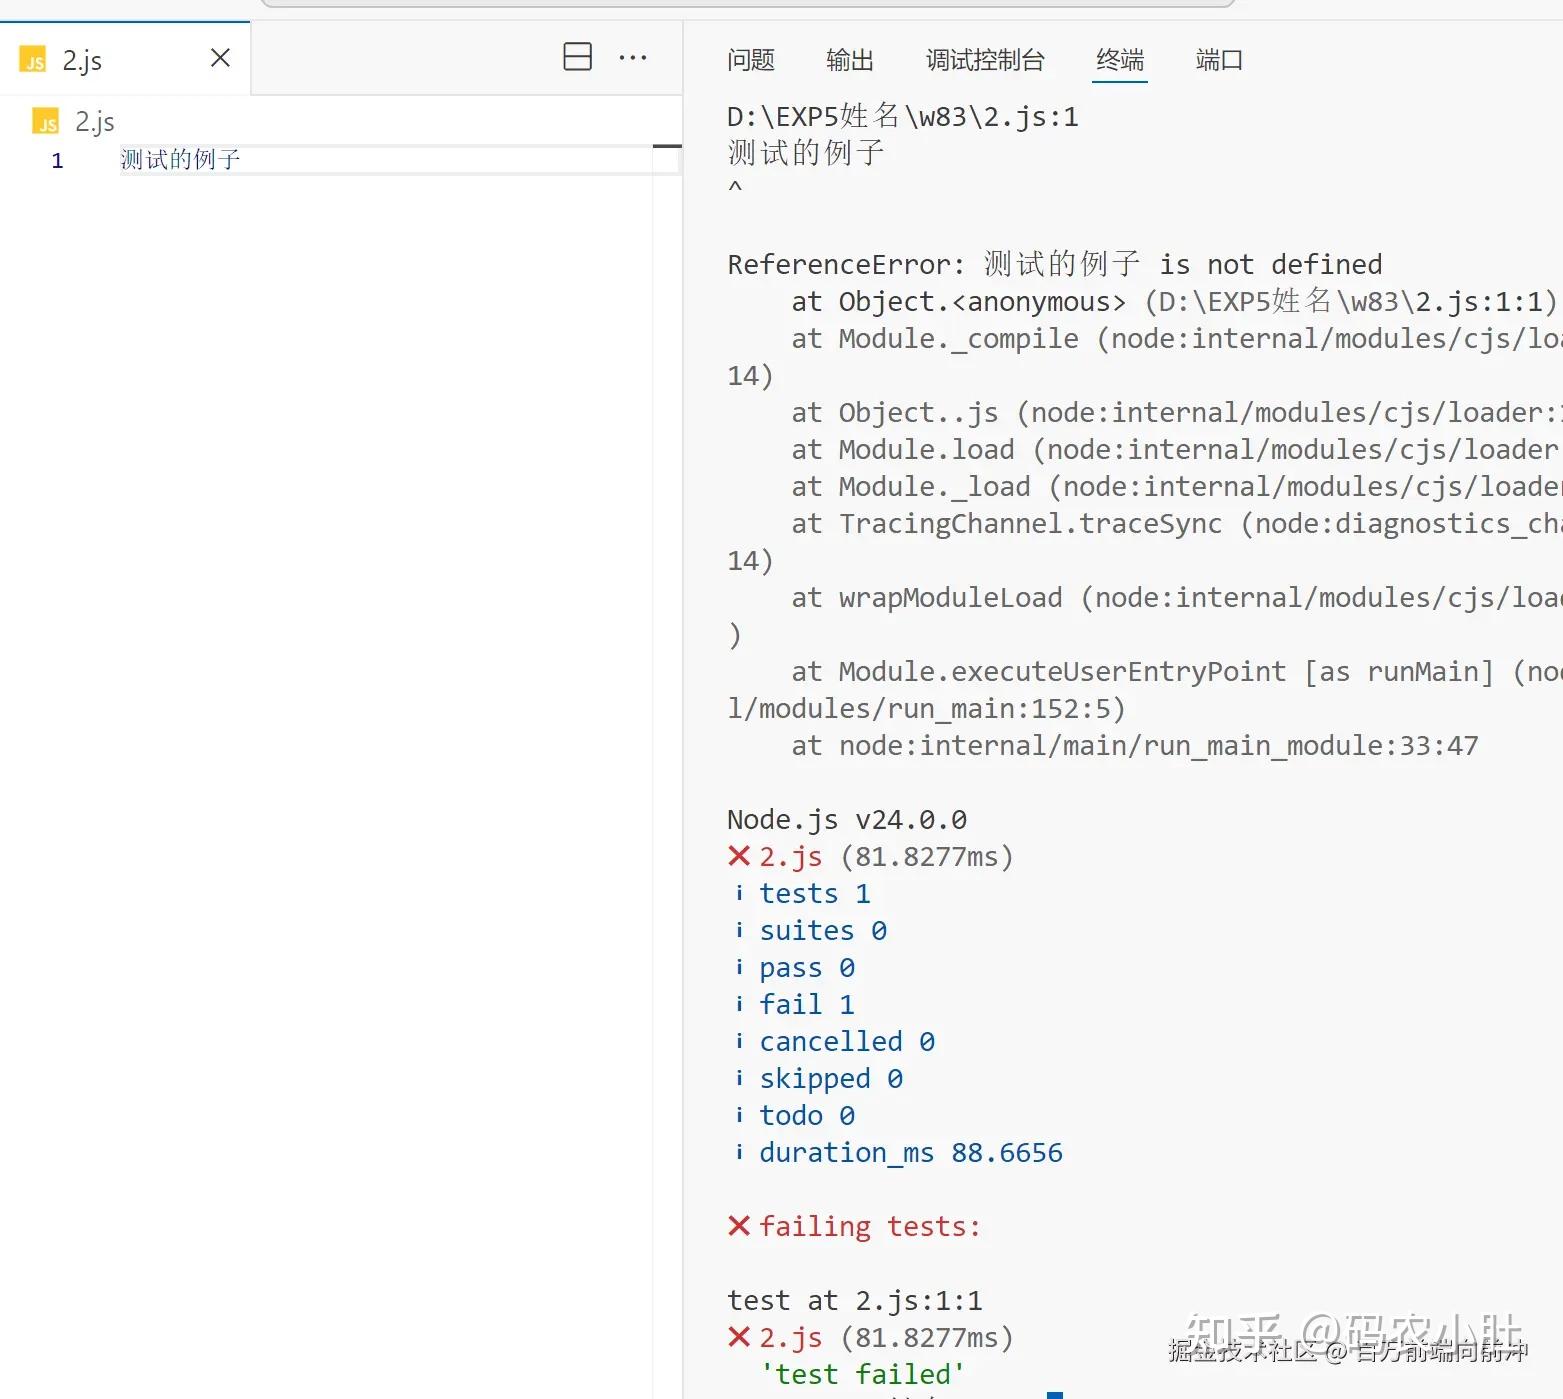Select line number 1 in the editor

57,160
